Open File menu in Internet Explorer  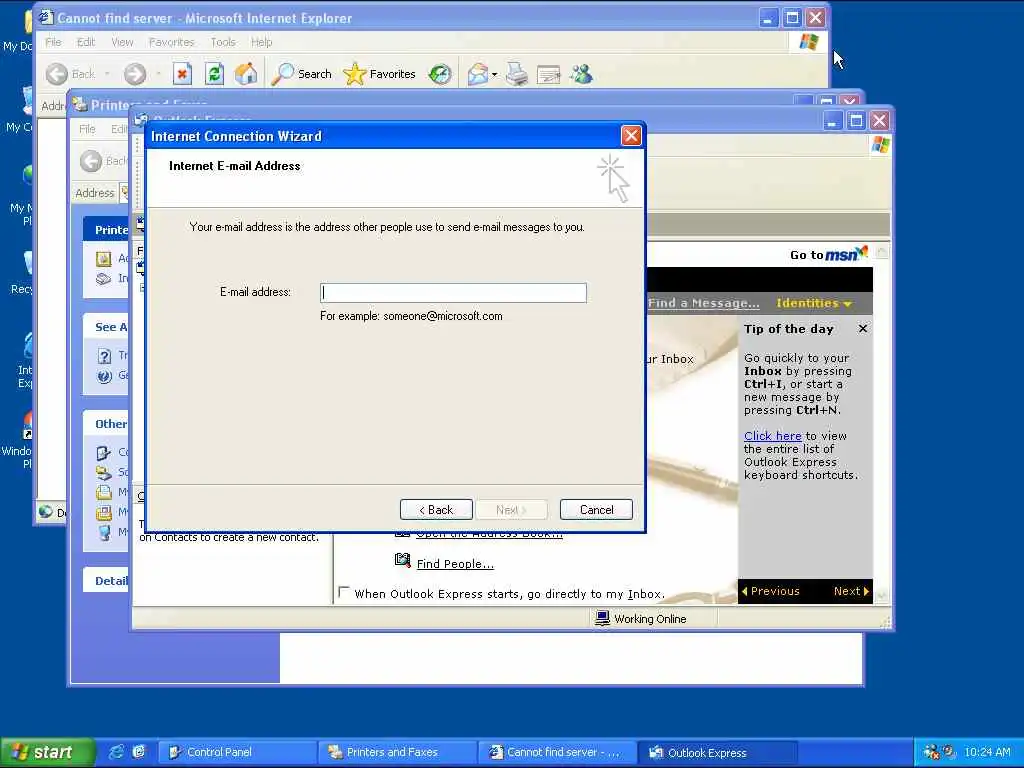click(x=53, y=42)
